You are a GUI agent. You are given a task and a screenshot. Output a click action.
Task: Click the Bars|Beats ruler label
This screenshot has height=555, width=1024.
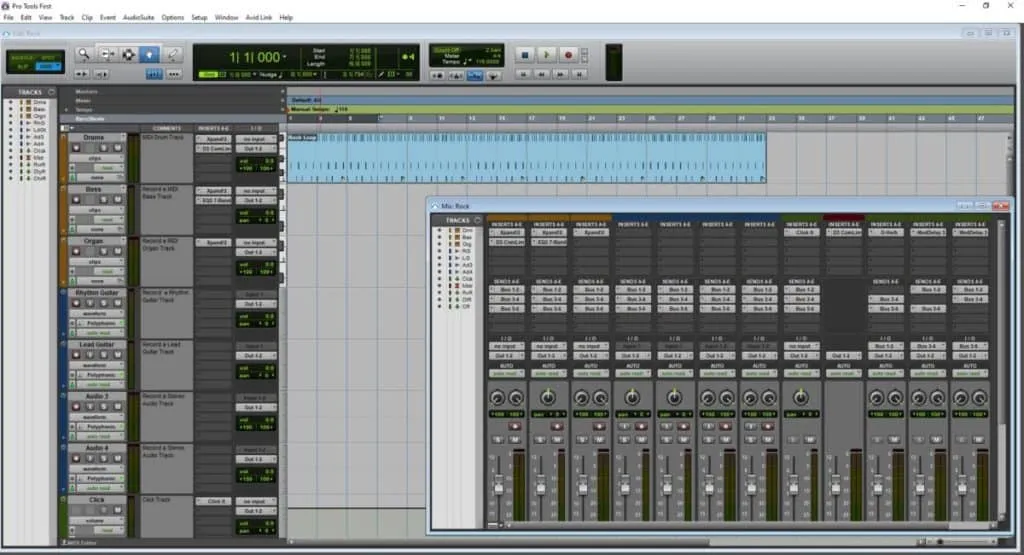pos(89,119)
